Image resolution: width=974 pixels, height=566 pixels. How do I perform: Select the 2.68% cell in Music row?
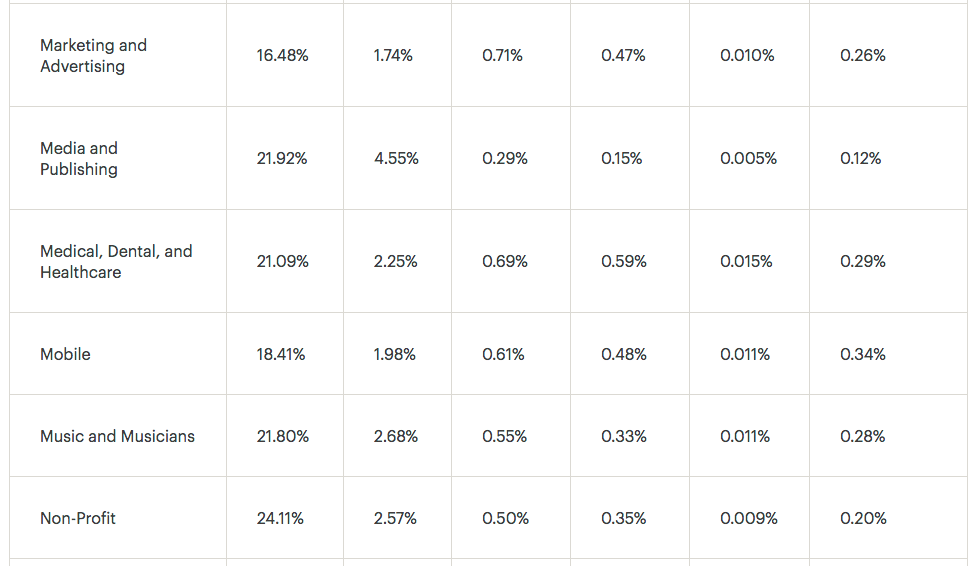pos(396,436)
